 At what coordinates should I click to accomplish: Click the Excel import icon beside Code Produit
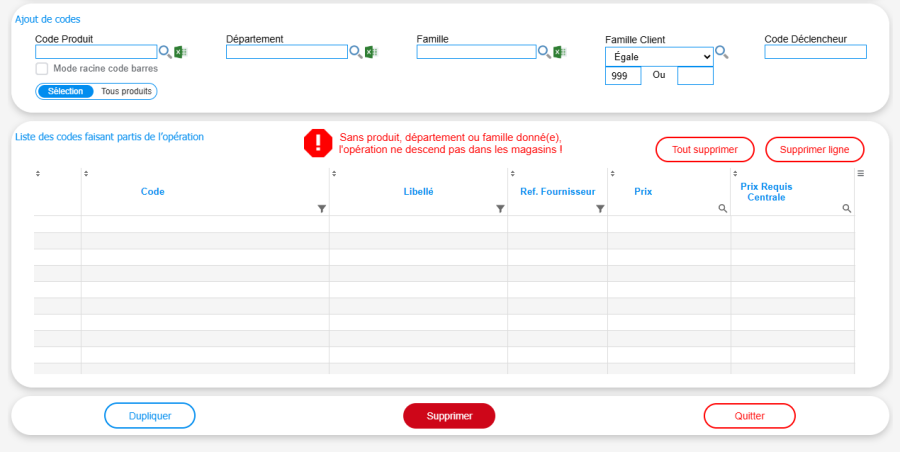pyautogui.click(x=180, y=52)
